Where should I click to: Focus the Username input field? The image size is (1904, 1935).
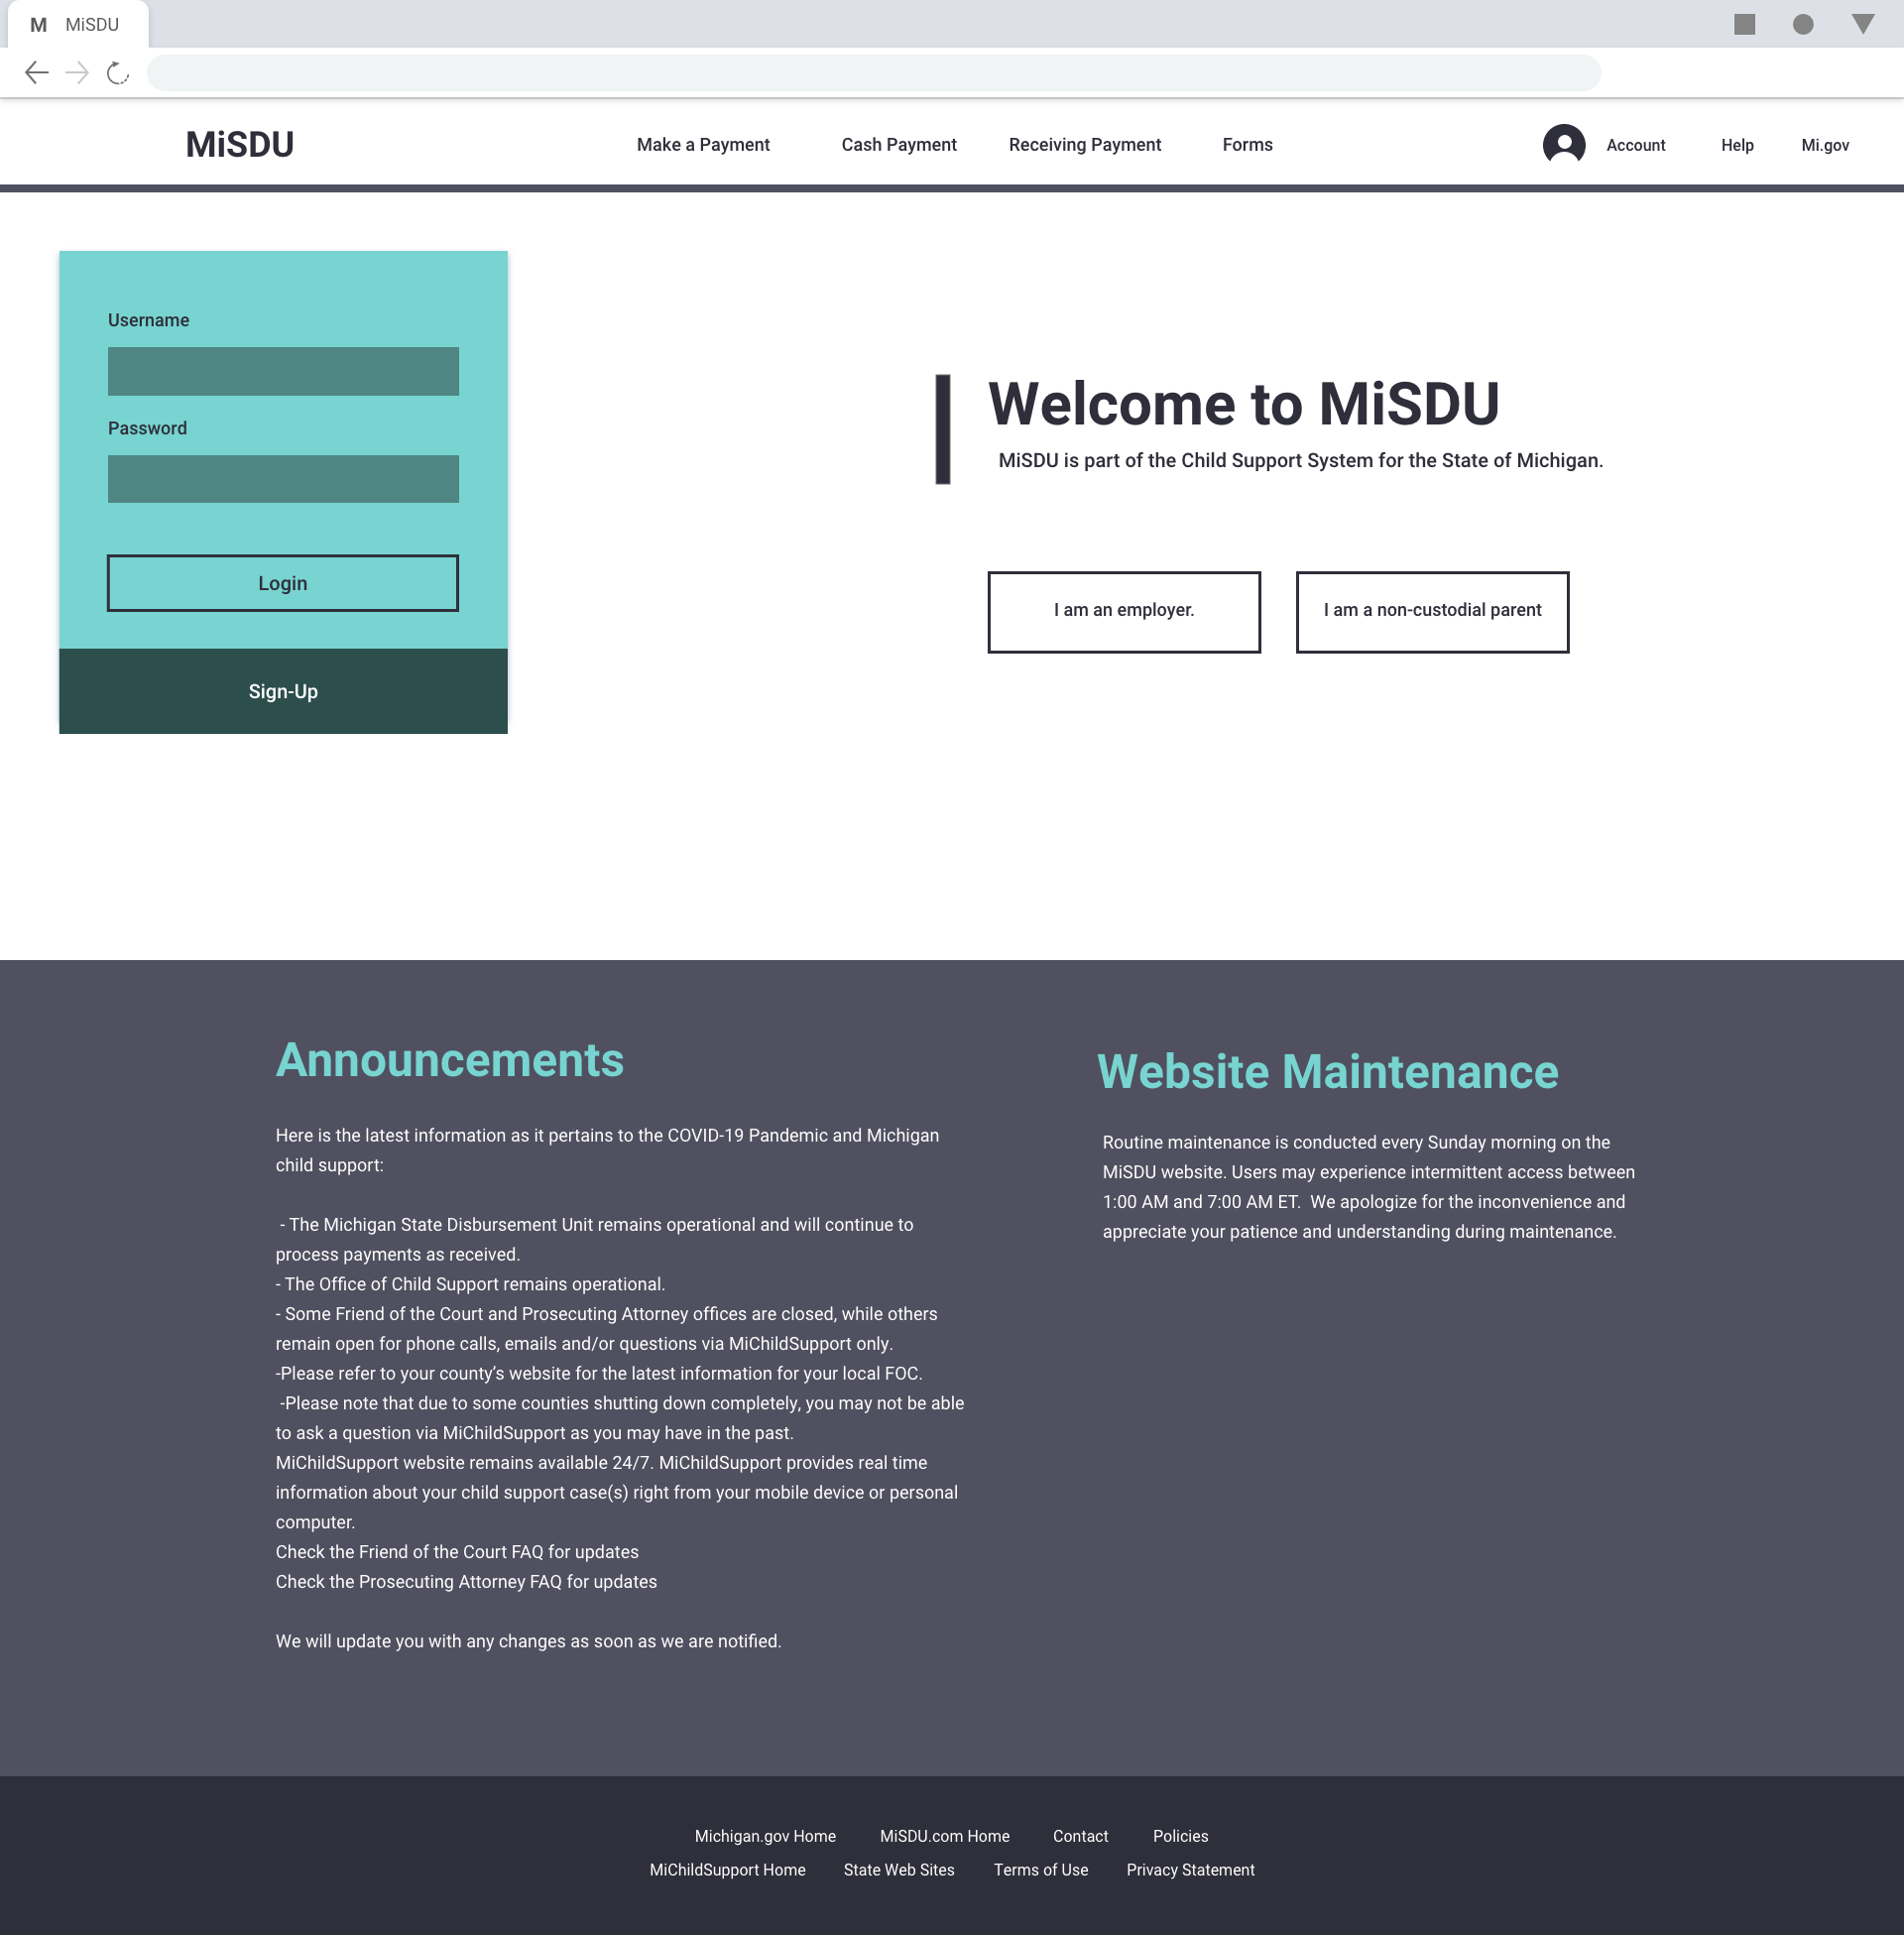point(283,371)
